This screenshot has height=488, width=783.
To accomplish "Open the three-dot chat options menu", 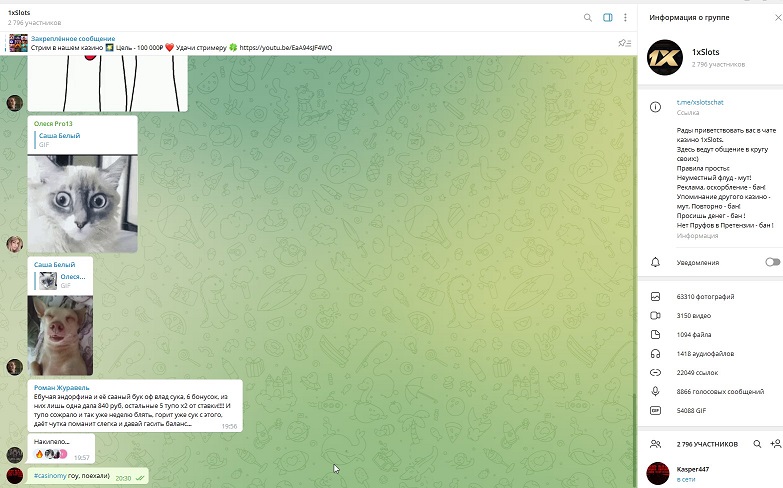I will pyautogui.click(x=625, y=17).
